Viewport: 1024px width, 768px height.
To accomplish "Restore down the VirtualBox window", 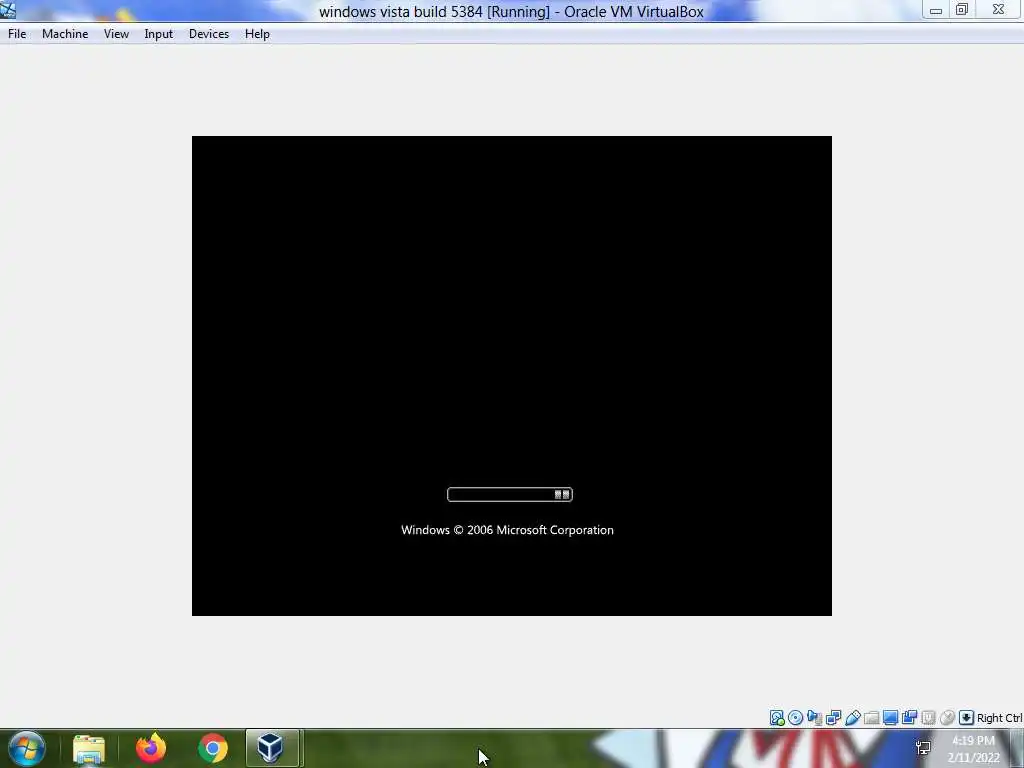I will tap(962, 10).
